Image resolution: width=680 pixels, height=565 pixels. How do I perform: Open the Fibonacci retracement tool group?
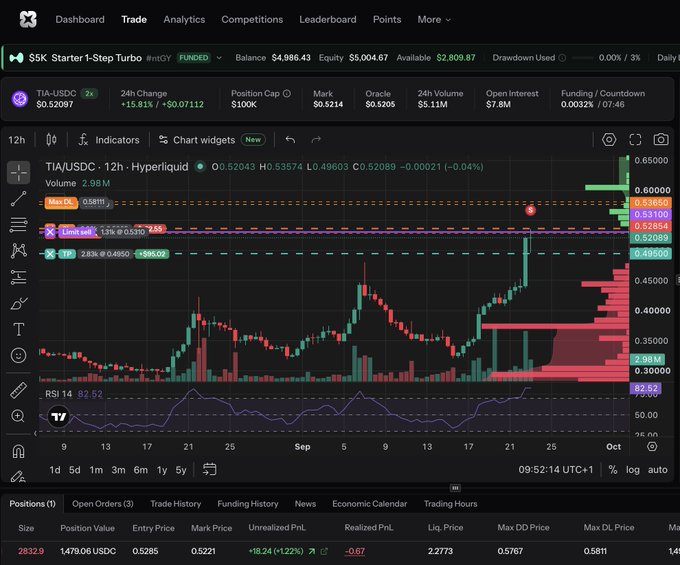coord(18,225)
